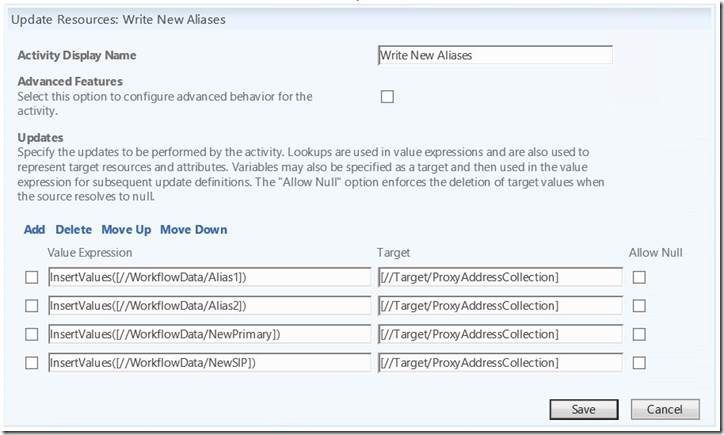724x435 pixels.
Task: Select the Alias1 row checkbox
Action: (31, 278)
